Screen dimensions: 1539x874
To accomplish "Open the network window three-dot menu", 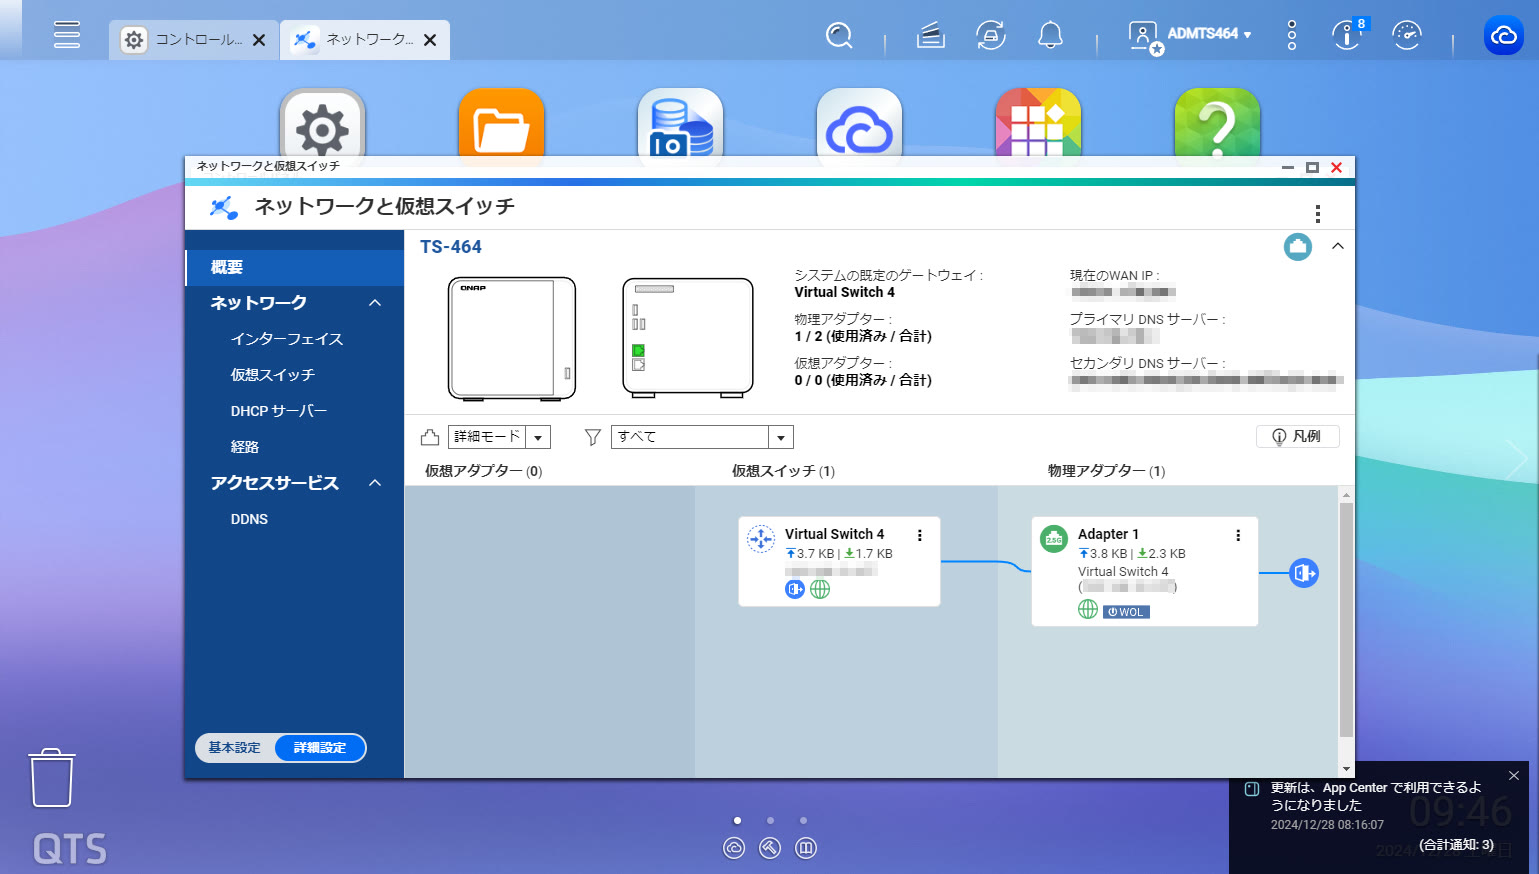I will click(1318, 213).
